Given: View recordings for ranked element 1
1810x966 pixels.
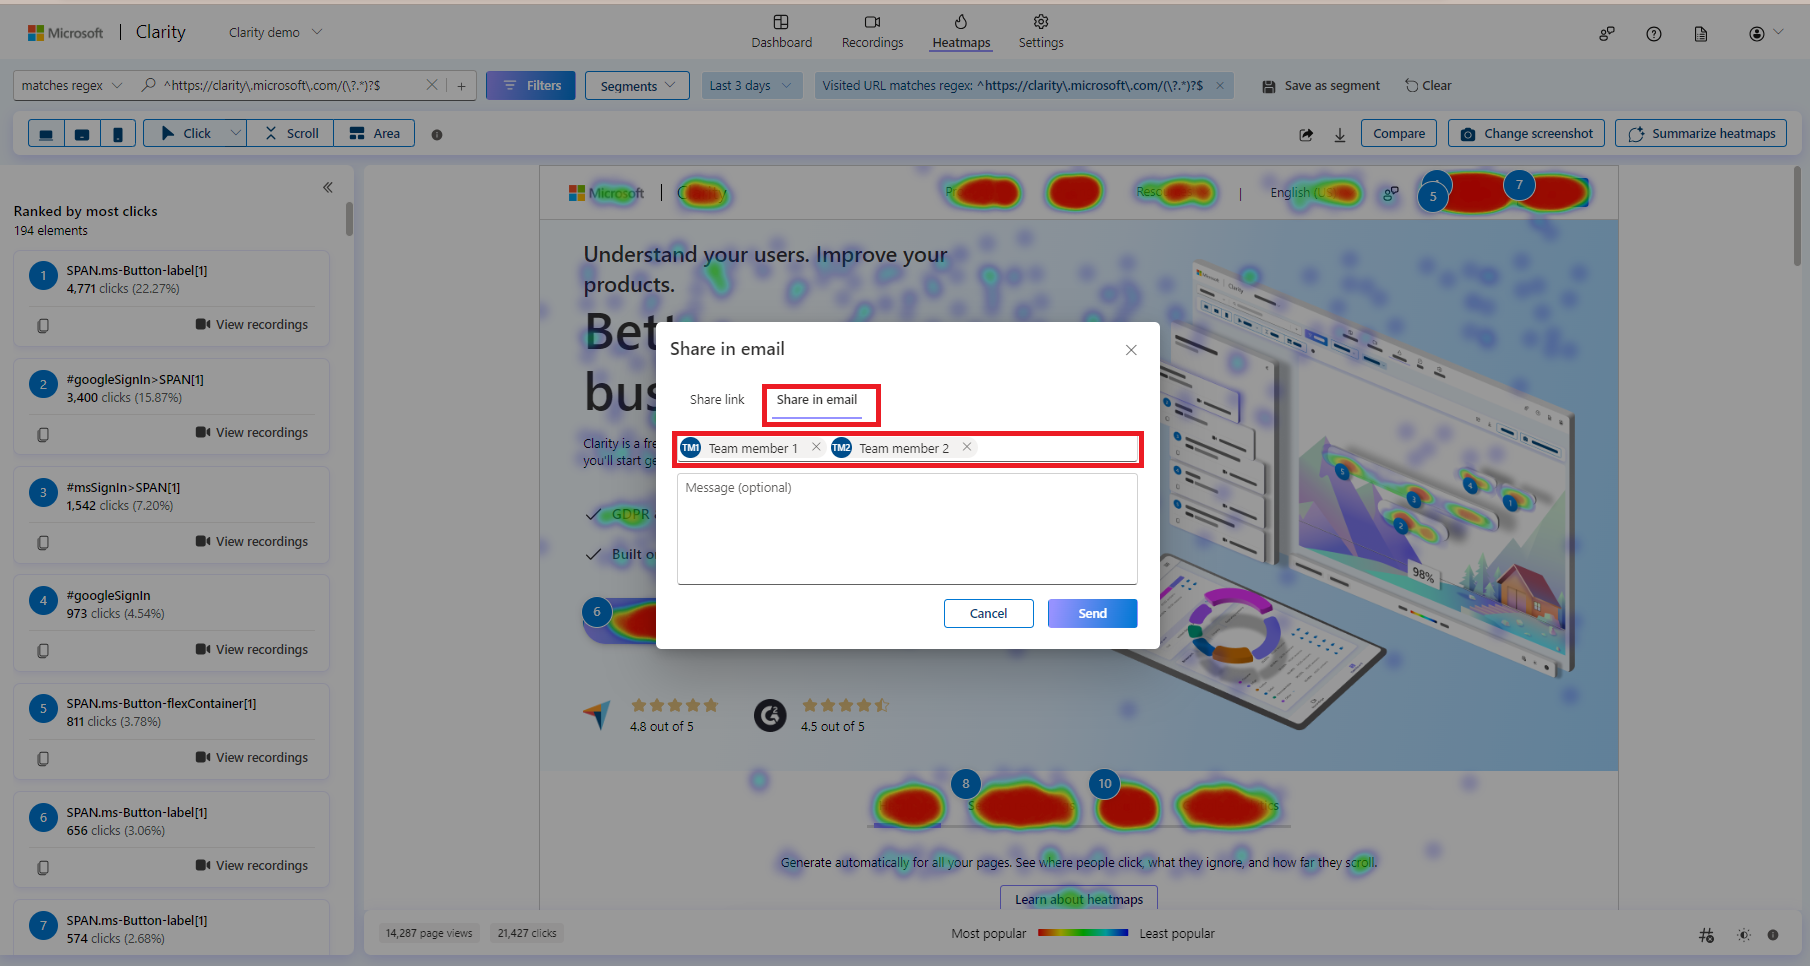Looking at the screenshot, I should click(x=252, y=325).
